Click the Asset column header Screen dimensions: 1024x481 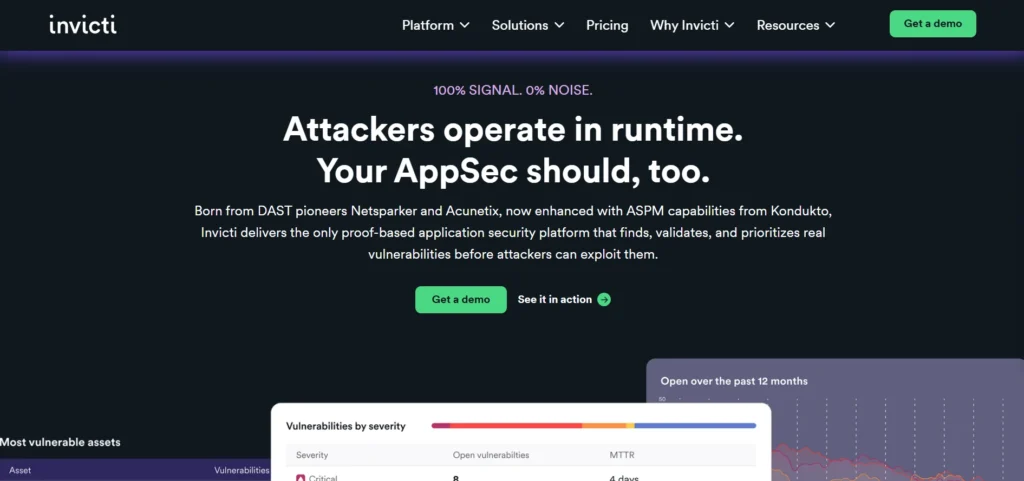20,470
